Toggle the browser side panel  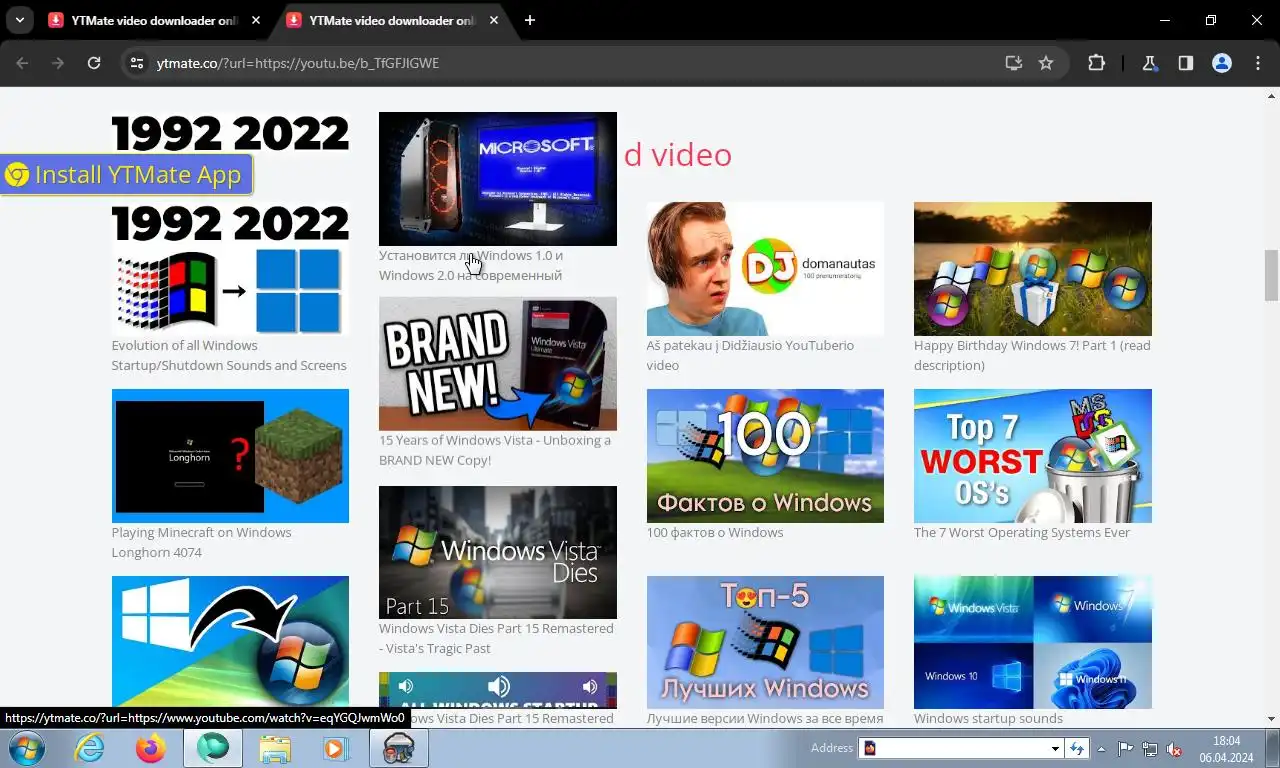(1186, 63)
